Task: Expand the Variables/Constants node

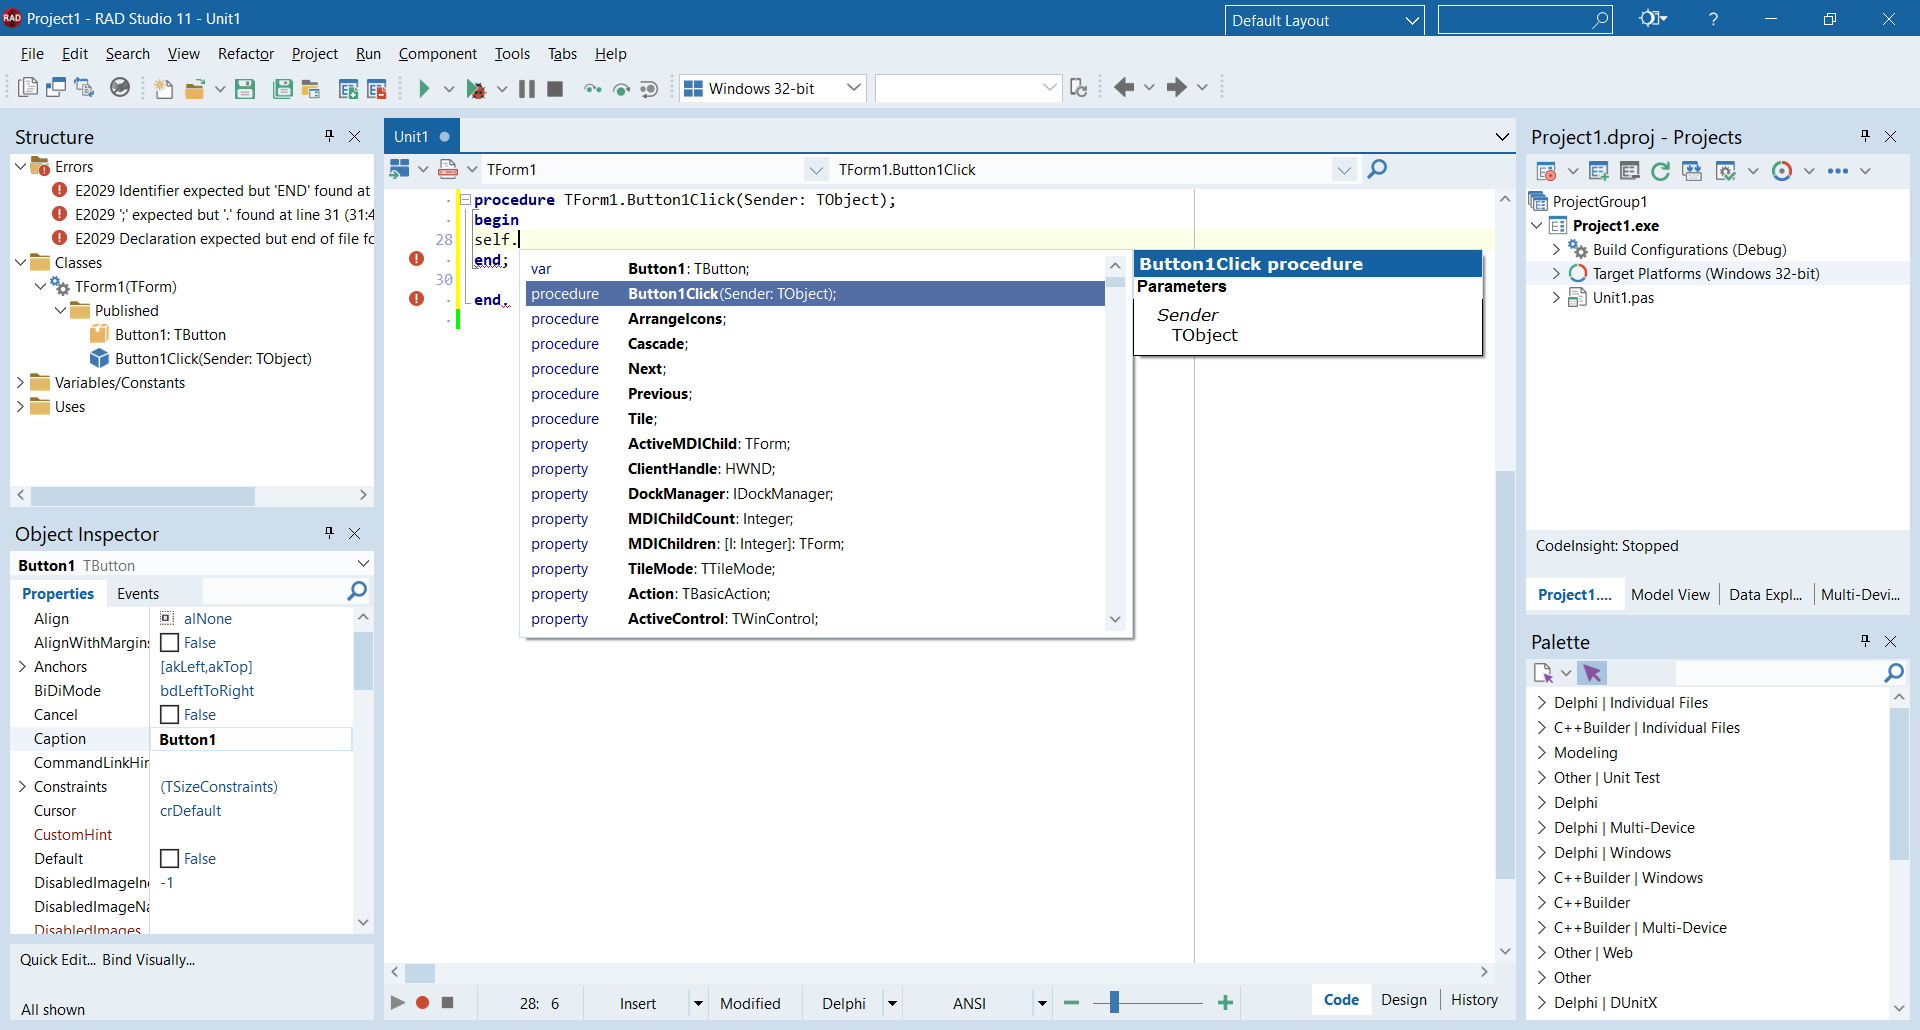Action: 20,383
